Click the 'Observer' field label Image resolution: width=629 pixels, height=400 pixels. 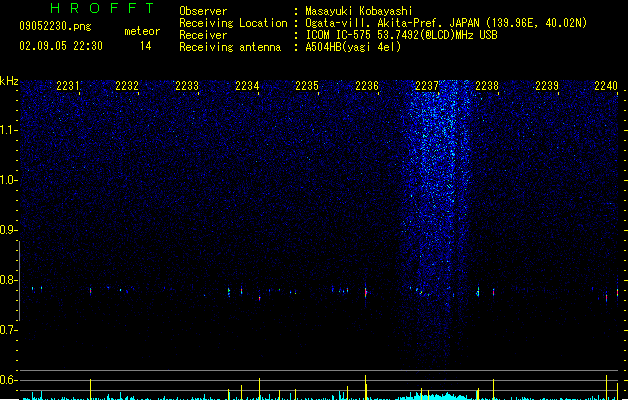[203, 11]
